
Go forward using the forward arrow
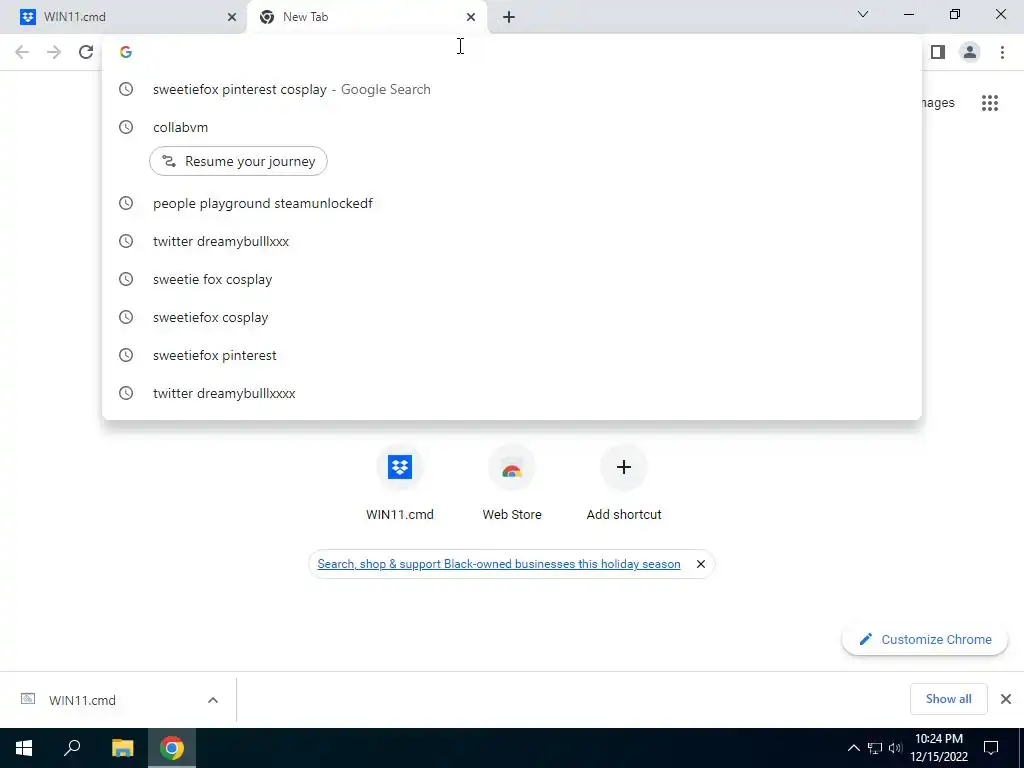(x=54, y=52)
